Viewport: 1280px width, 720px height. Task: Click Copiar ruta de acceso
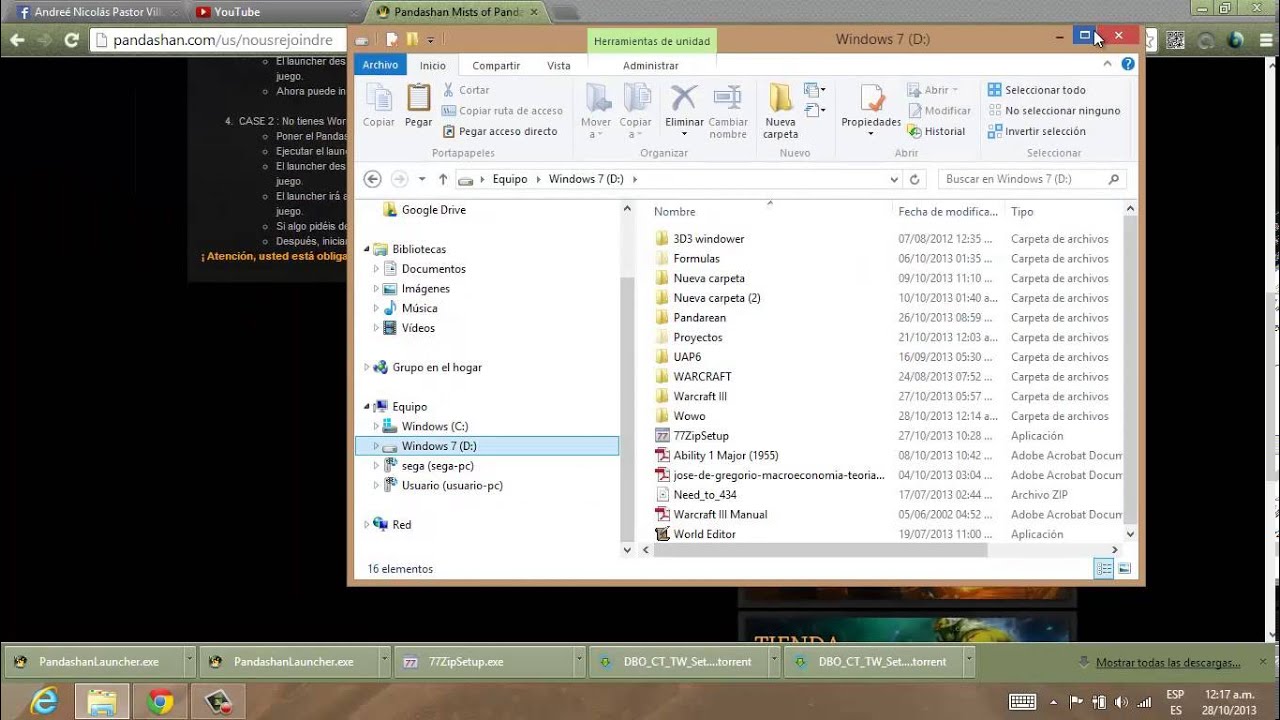503,111
